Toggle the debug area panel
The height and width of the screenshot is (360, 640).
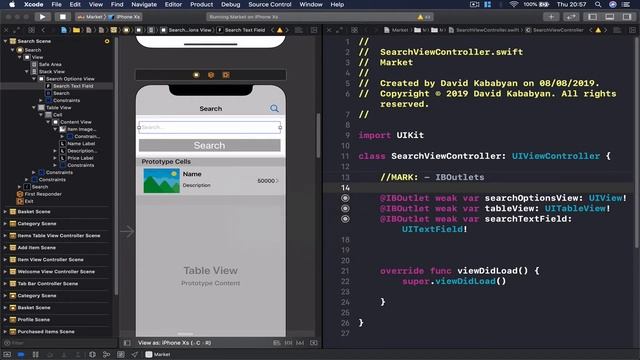(610, 17)
